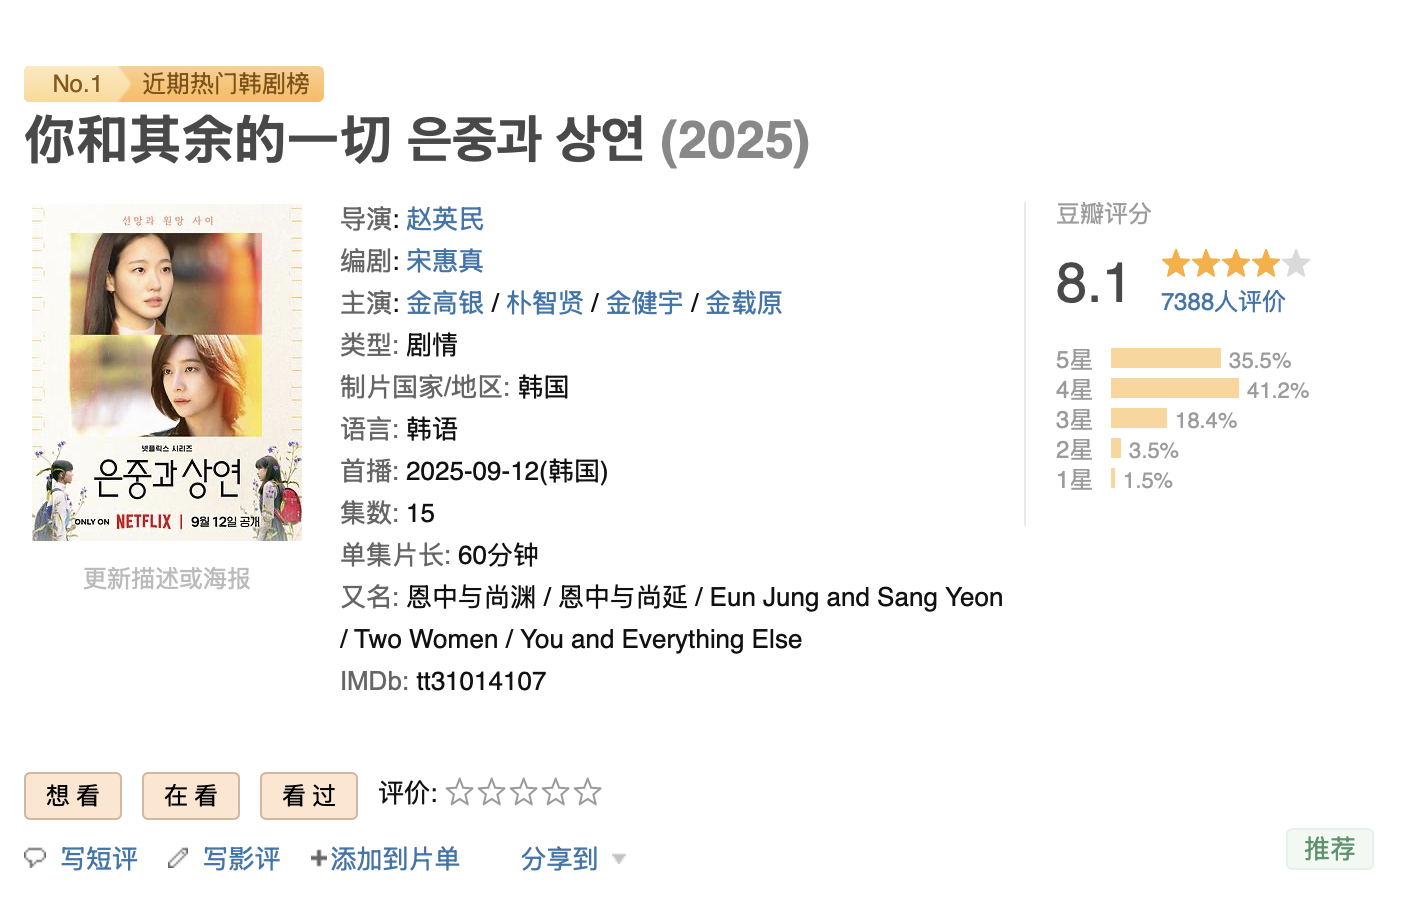
Task: Open director 赵英民's page
Action: pyautogui.click(x=445, y=219)
